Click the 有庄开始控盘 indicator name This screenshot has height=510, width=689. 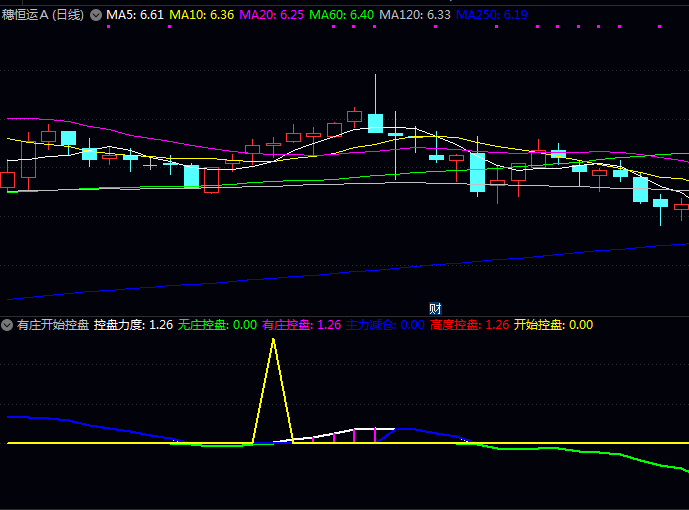52,325
